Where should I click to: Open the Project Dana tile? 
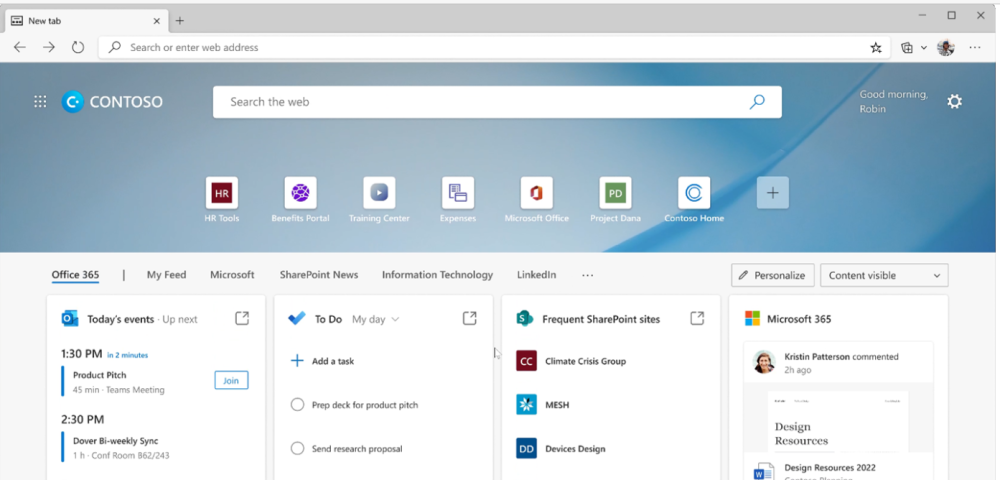(615, 193)
